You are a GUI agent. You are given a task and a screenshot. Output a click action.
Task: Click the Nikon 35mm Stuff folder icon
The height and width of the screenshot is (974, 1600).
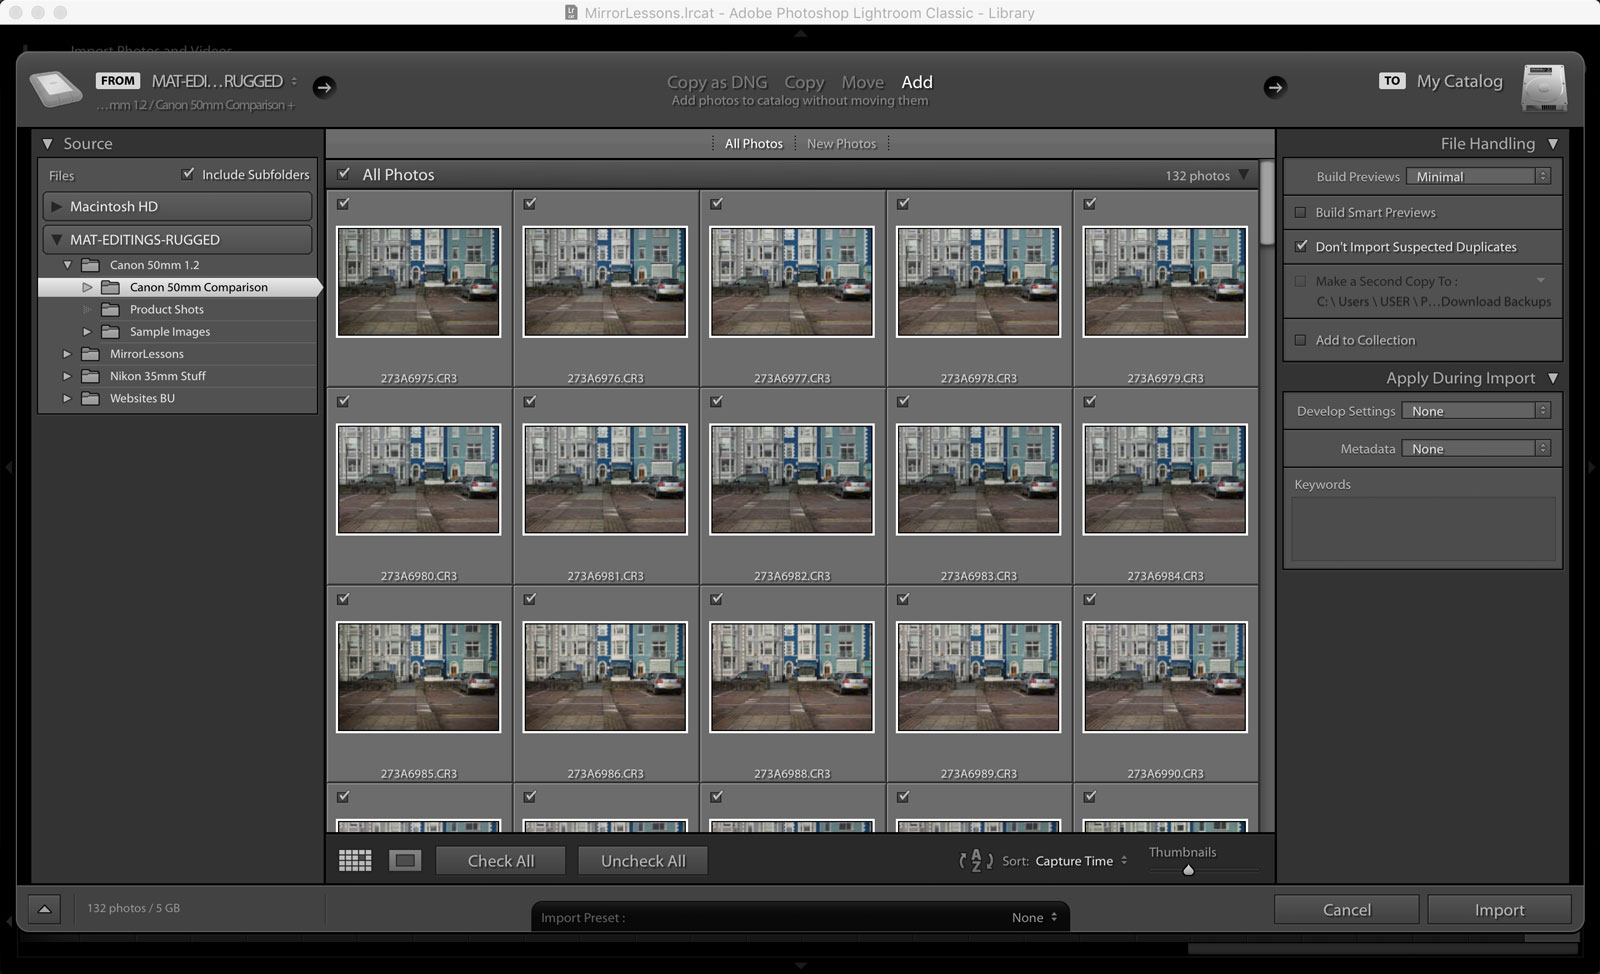(90, 376)
